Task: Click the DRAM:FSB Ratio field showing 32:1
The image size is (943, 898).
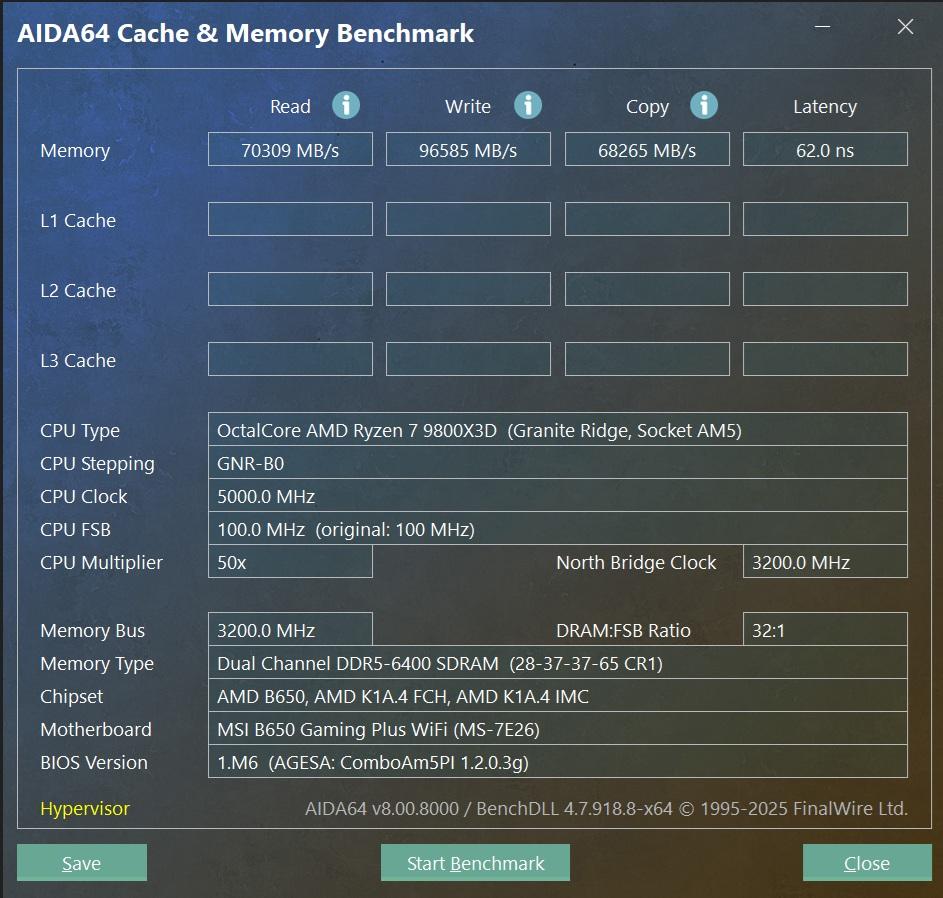Action: 825,630
